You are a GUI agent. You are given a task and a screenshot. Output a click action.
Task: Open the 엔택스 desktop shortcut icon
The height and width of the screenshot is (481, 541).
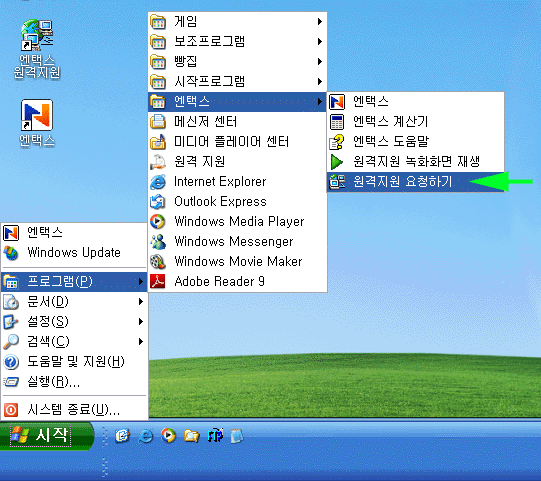[x=37, y=115]
